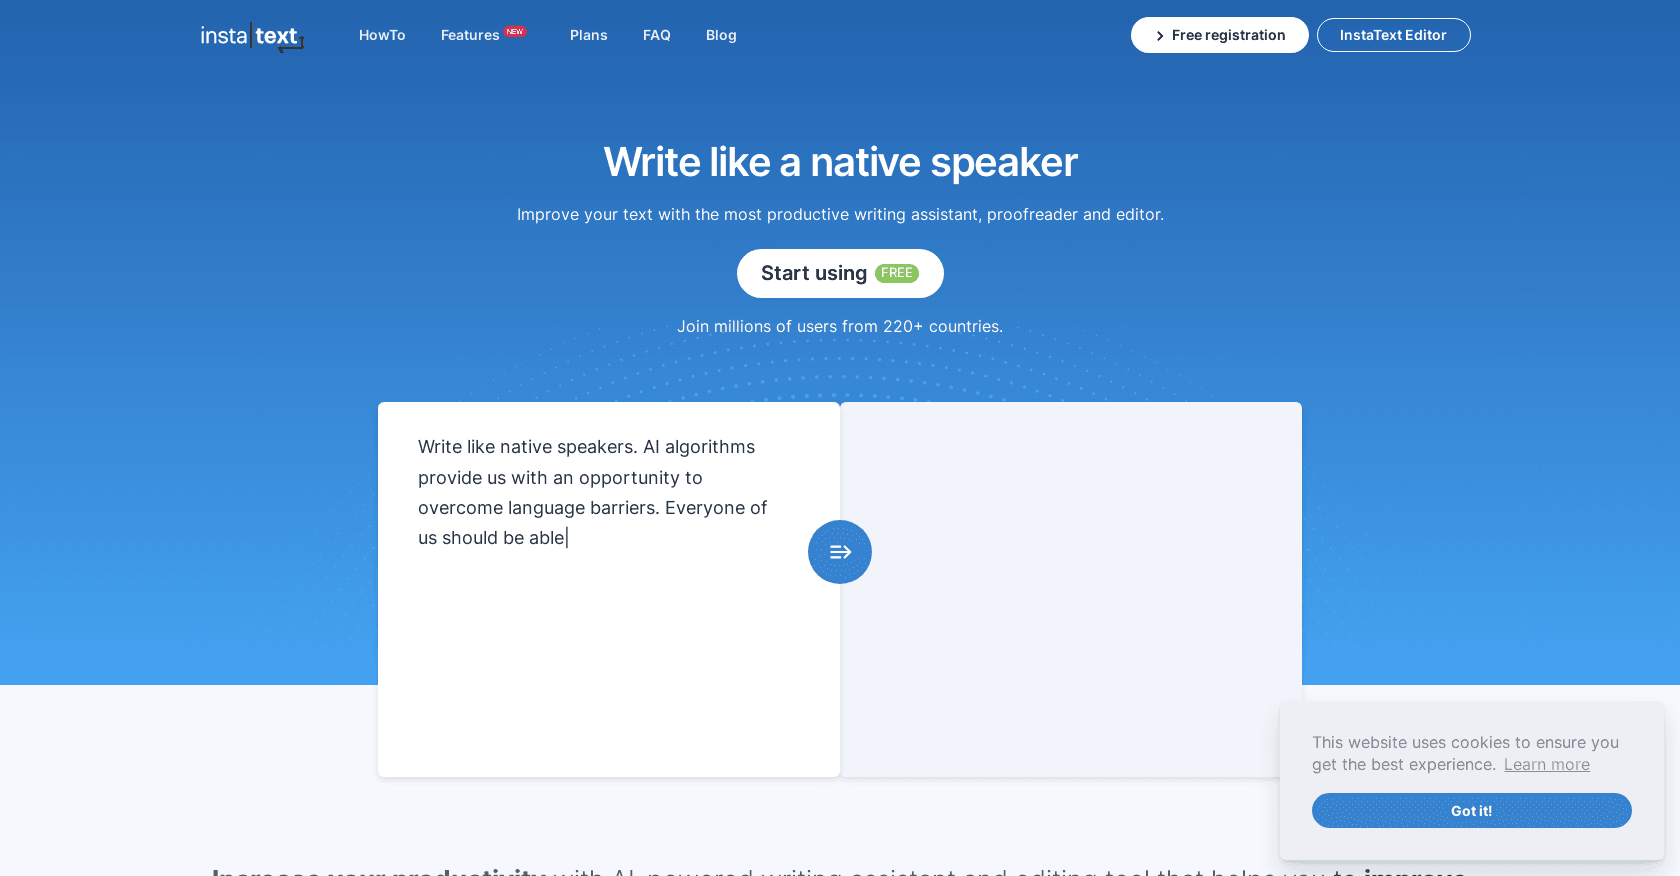Viewport: 1680px width, 876px height.
Task: Click the cookie notice message text
Action: pyautogui.click(x=1466, y=753)
